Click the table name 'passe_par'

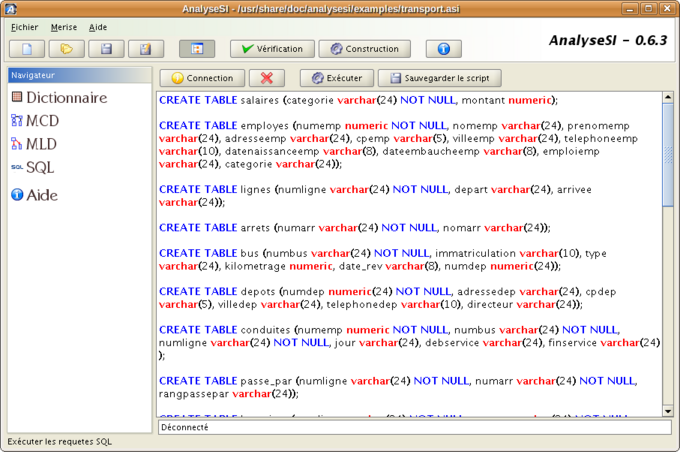coord(266,381)
